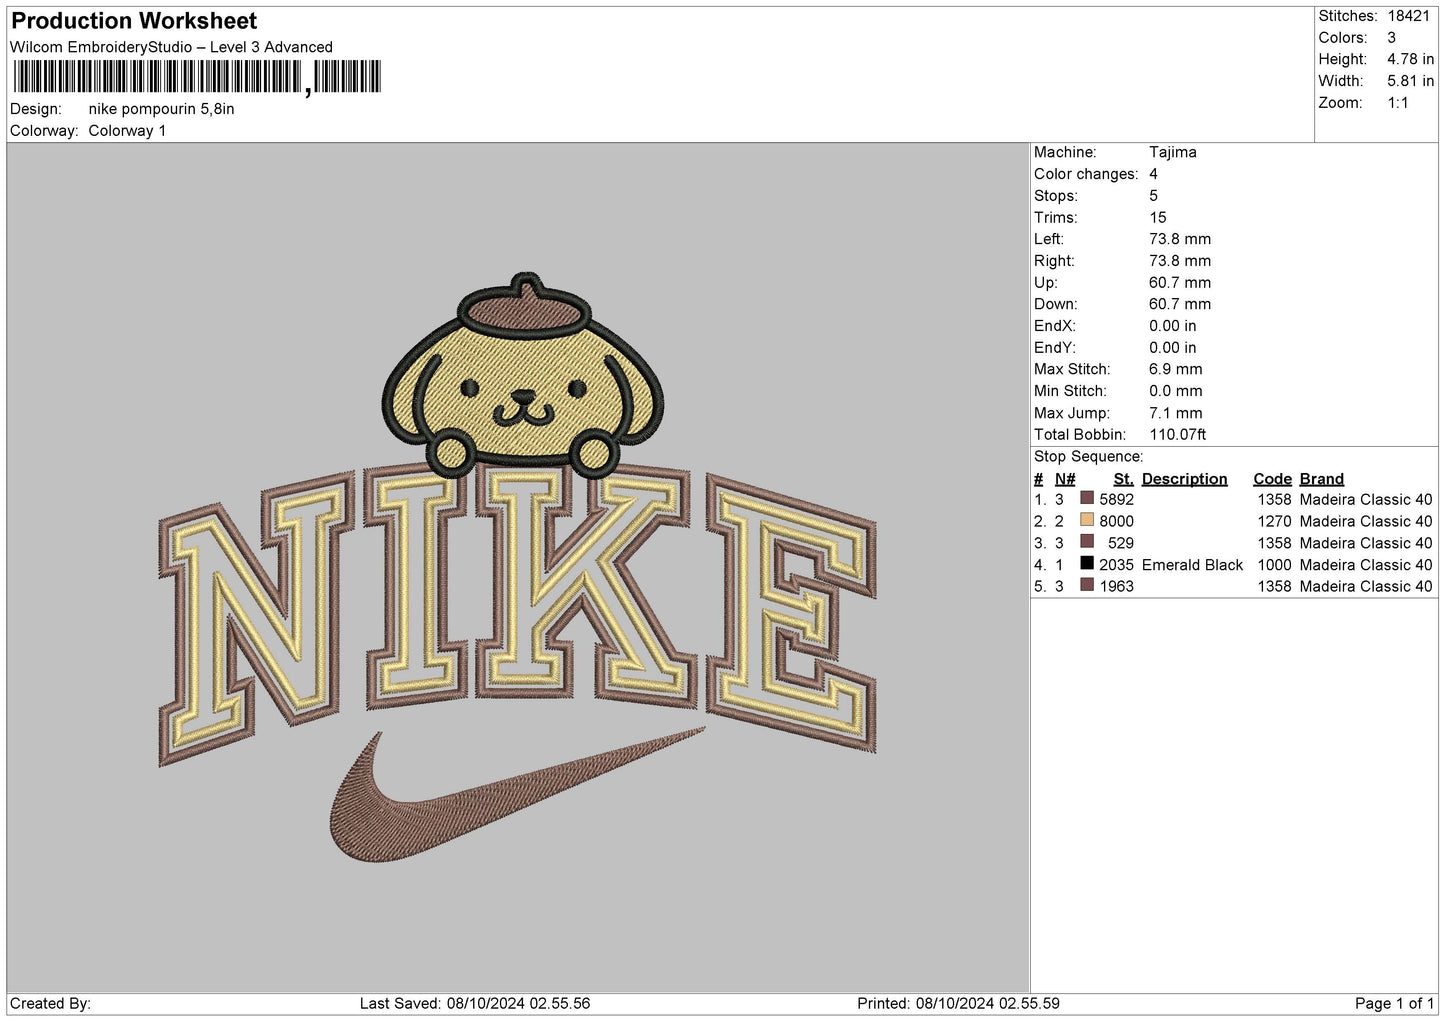
Task: Click the 'Brand' column header
Action: [x=1322, y=479]
